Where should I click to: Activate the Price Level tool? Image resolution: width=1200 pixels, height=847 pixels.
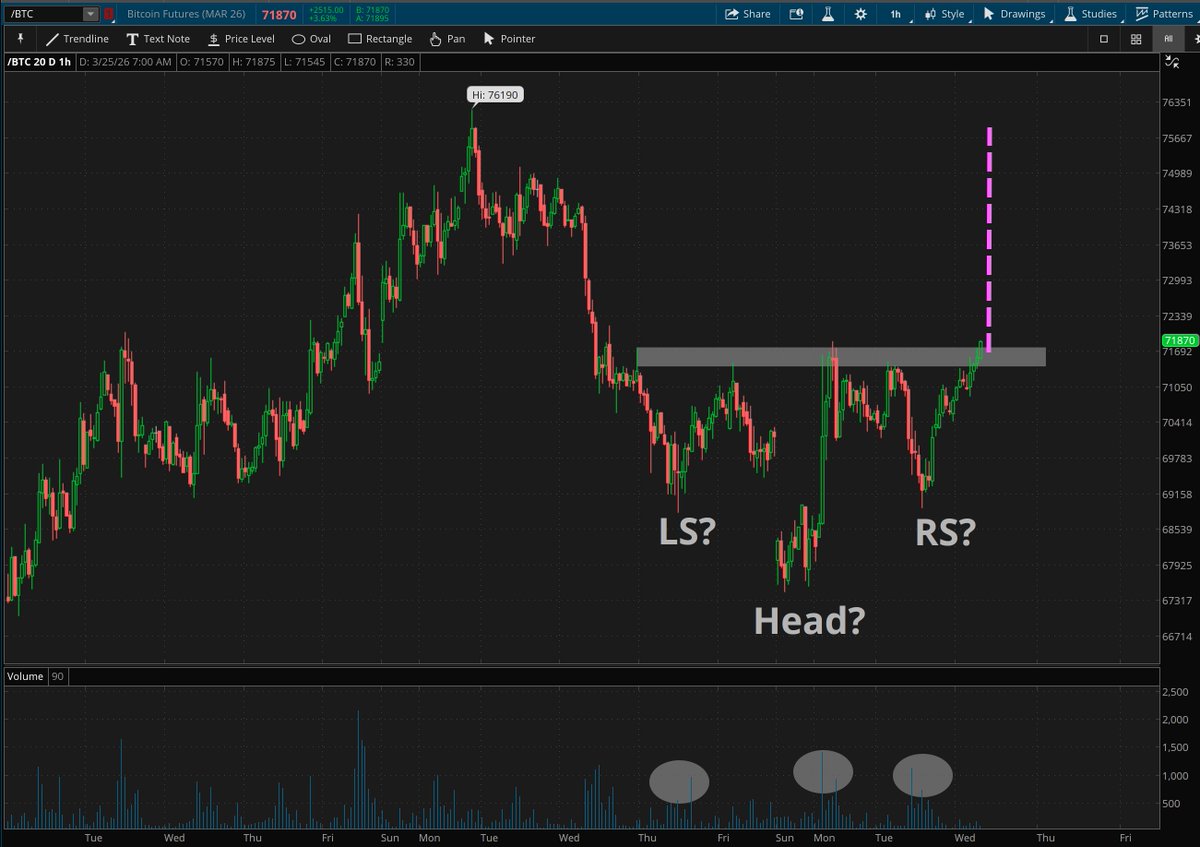coord(240,39)
